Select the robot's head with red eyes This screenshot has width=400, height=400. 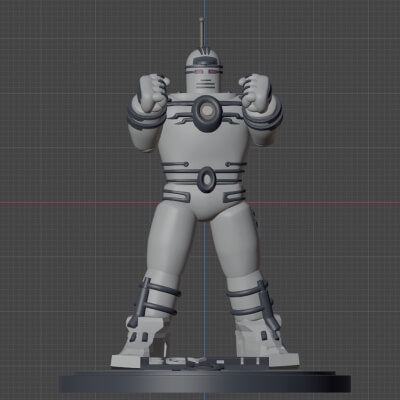[x=204, y=72]
